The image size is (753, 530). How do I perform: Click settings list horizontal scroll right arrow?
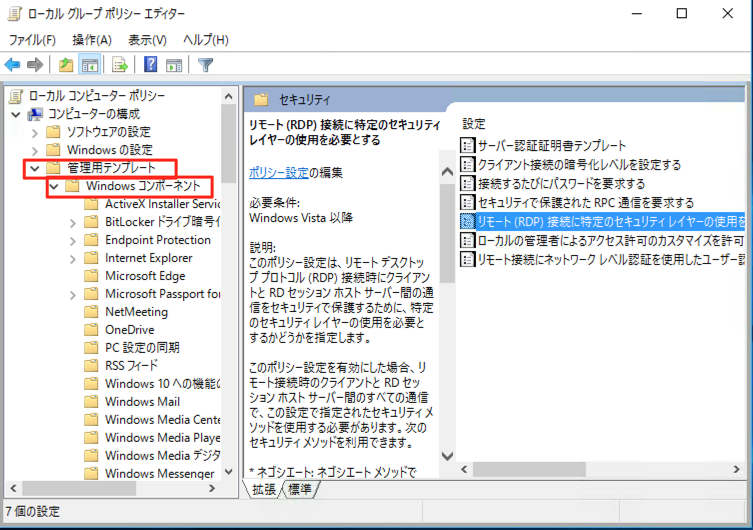pyautogui.click(x=736, y=470)
